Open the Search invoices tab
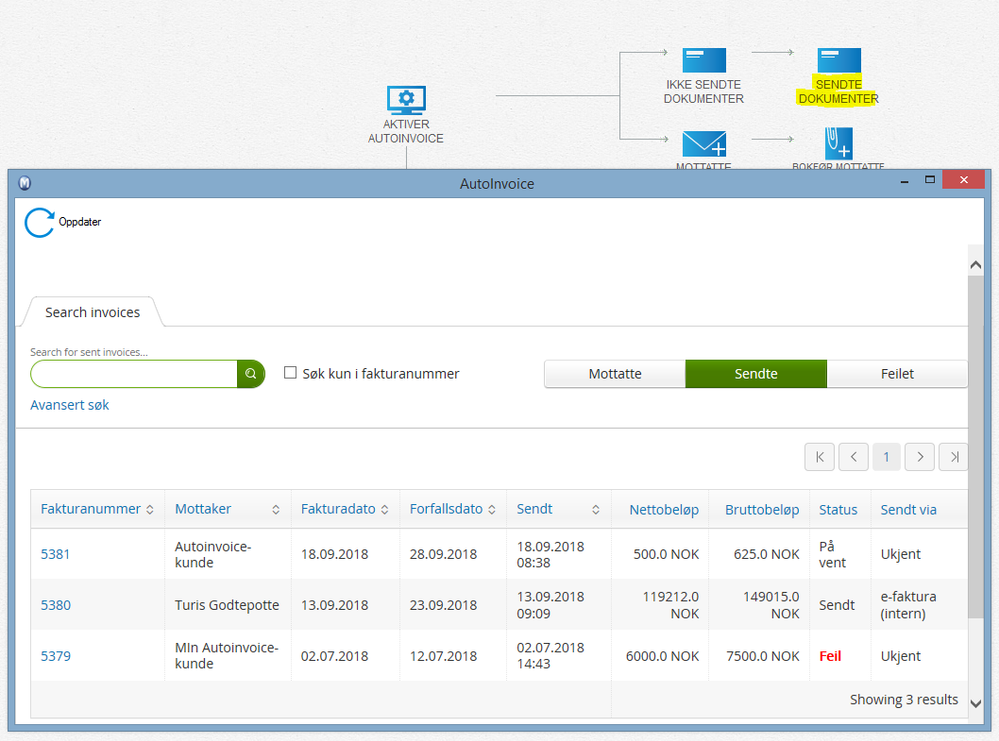Image resolution: width=999 pixels, height=741 pixels. pos(92,312)
